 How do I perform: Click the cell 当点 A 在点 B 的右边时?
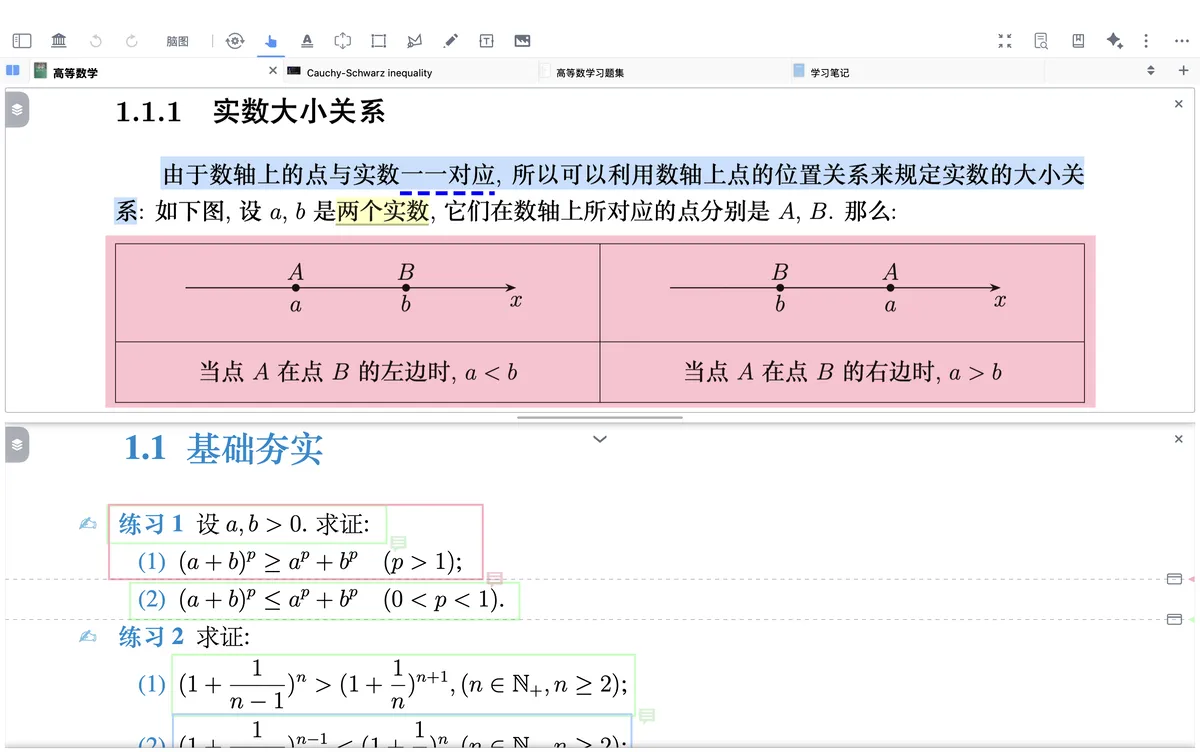coord(842,372)
